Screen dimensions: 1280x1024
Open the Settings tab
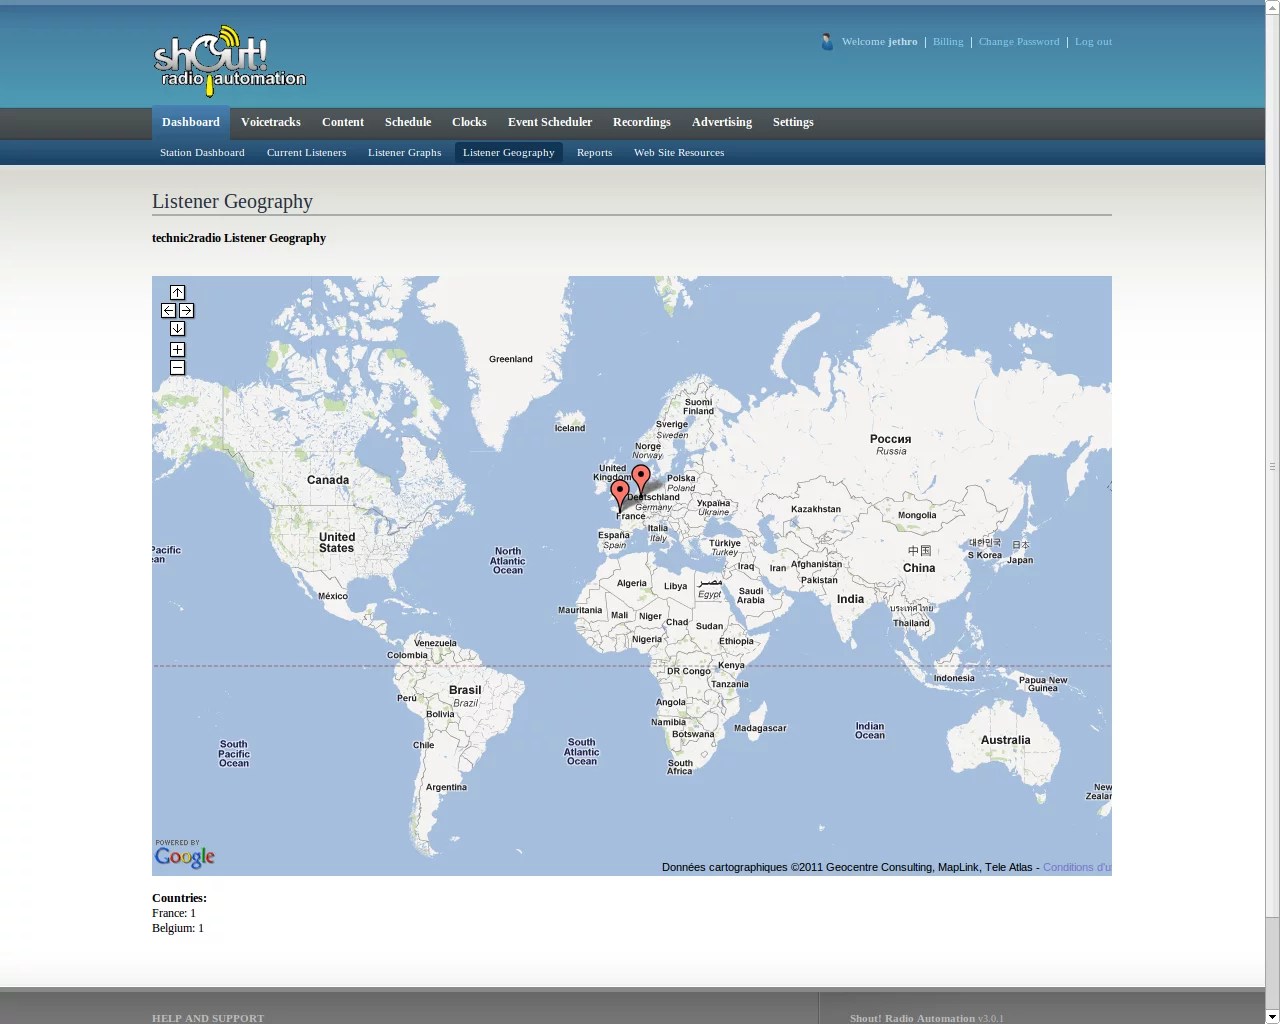[792, 122]
